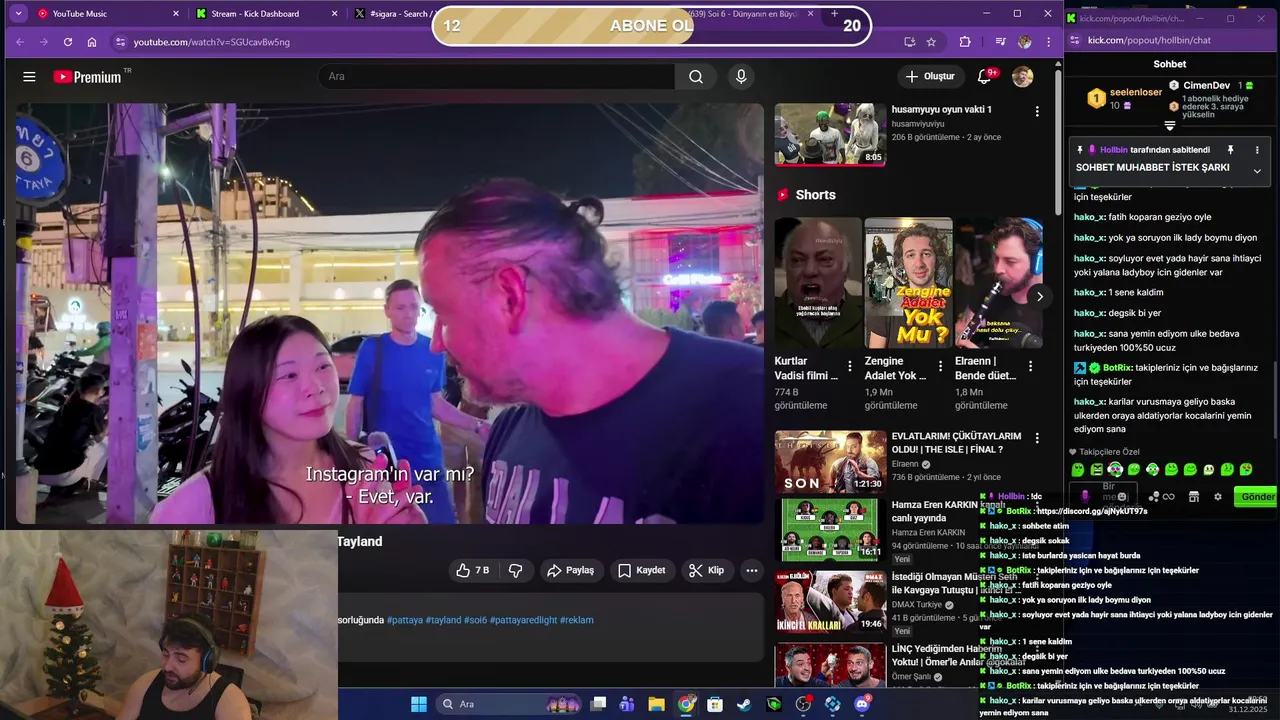Click the Oluştur create button
The image size is (1280, 720).
(930, 77)
